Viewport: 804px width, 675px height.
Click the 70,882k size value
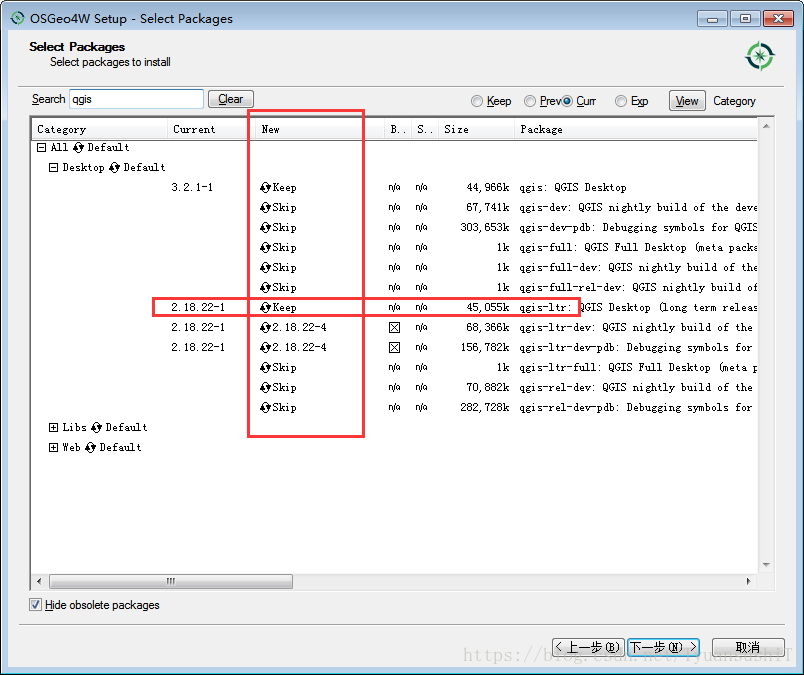[488, 388]
